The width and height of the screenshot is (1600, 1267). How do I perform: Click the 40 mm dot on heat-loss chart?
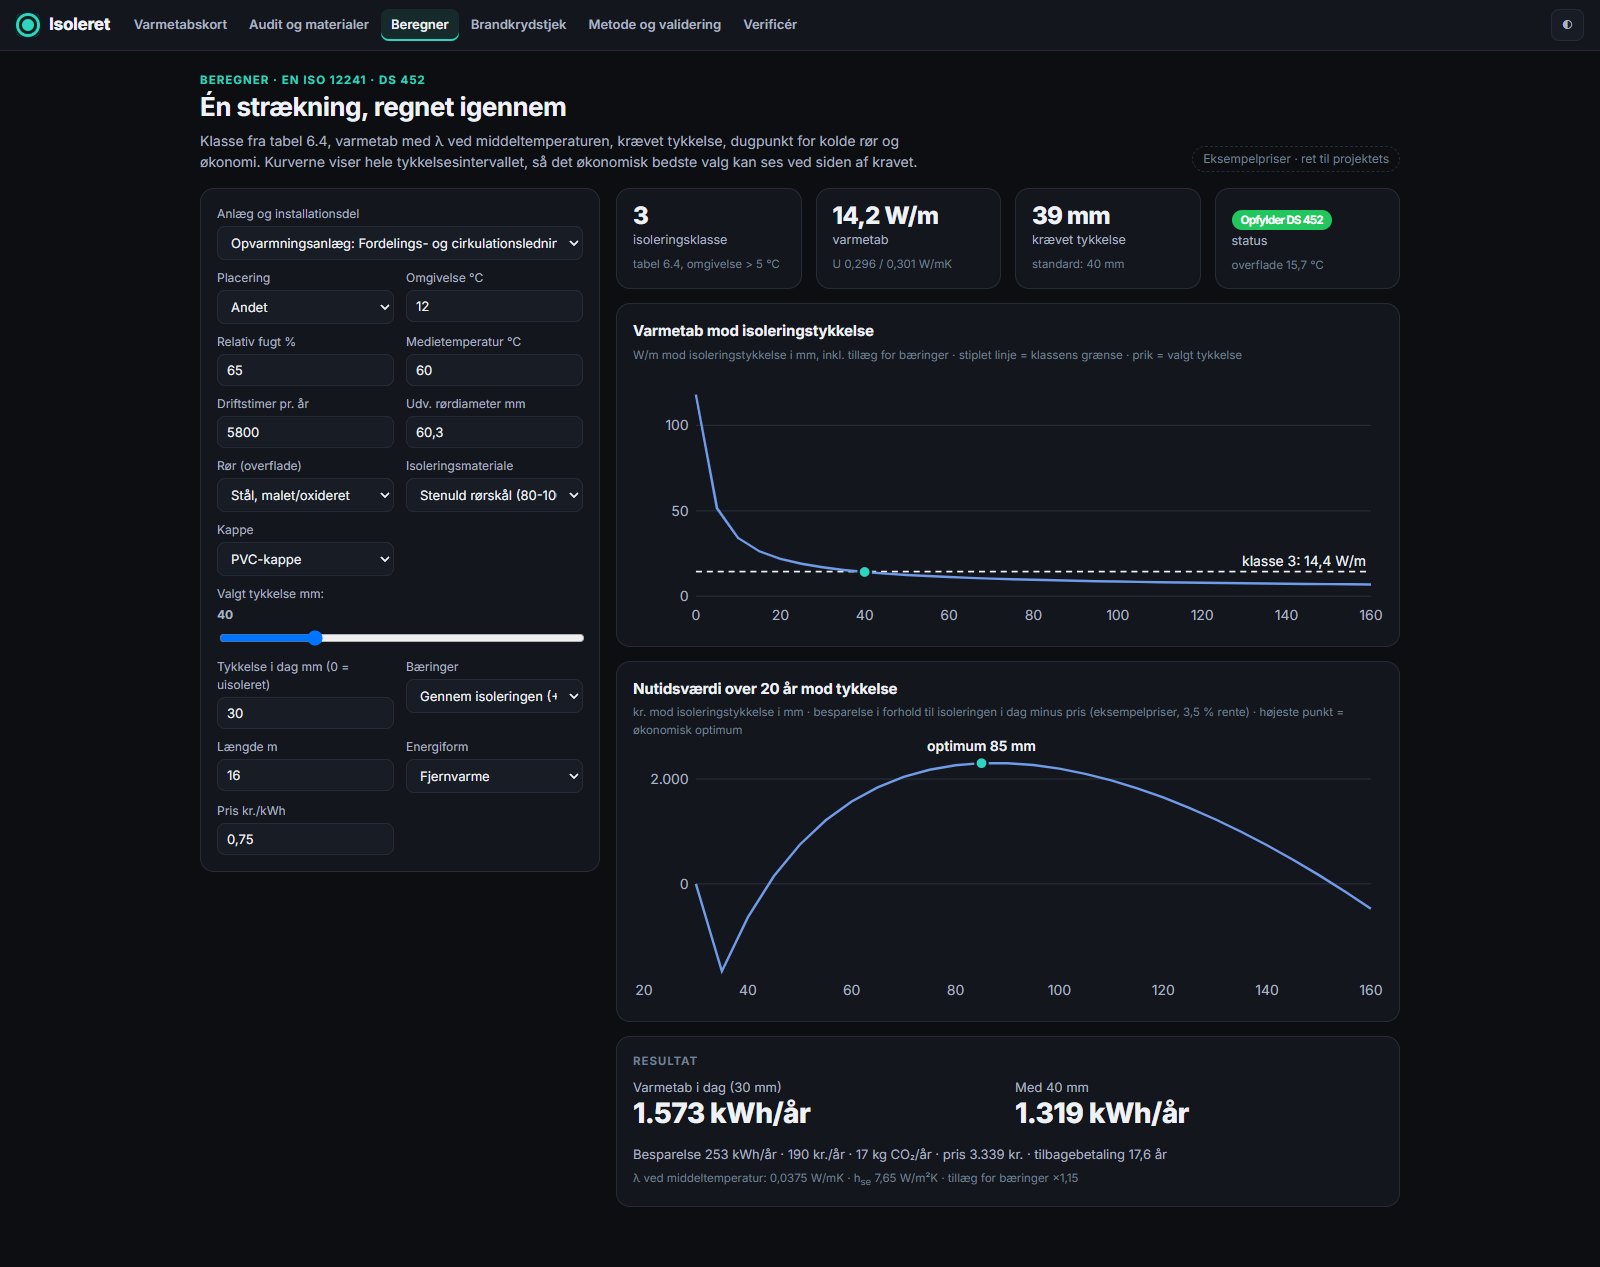[865, 572]
